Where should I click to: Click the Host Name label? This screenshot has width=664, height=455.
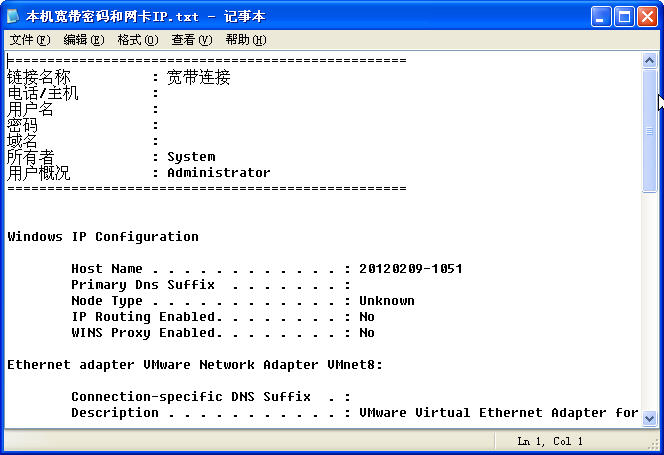point(107,269)
